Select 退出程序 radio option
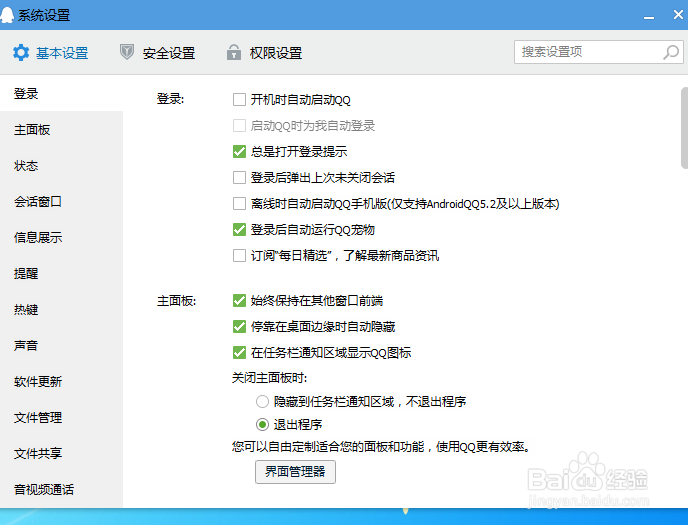 (262, 424)
